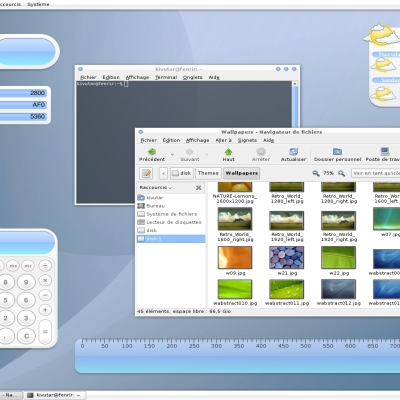The height and width of the screenshot is (400, 400).
Task: Click calculator multiply key
Action: (45, 280)
